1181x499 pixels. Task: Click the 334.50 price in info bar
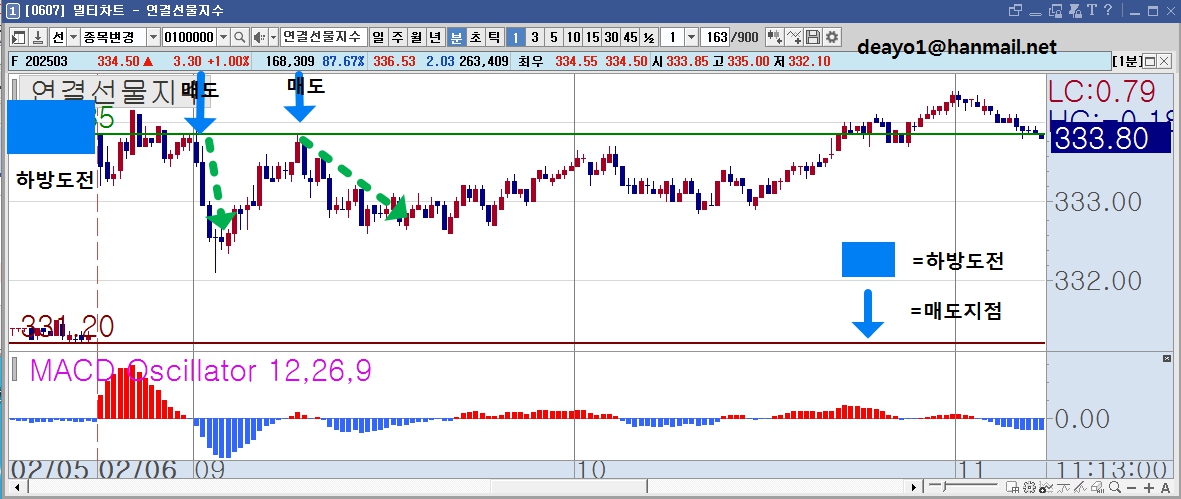[x=119, y=61]
